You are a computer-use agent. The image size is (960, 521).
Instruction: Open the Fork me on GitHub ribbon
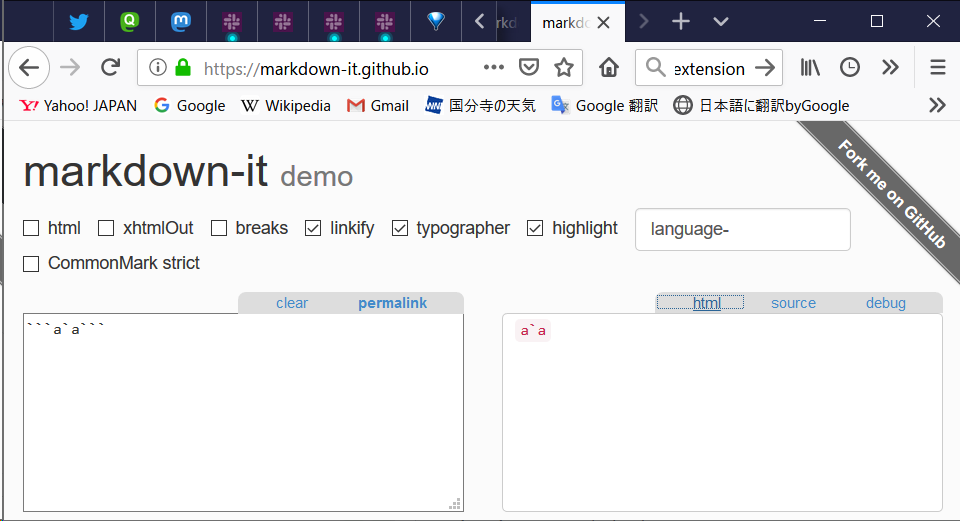coord(891,194)
